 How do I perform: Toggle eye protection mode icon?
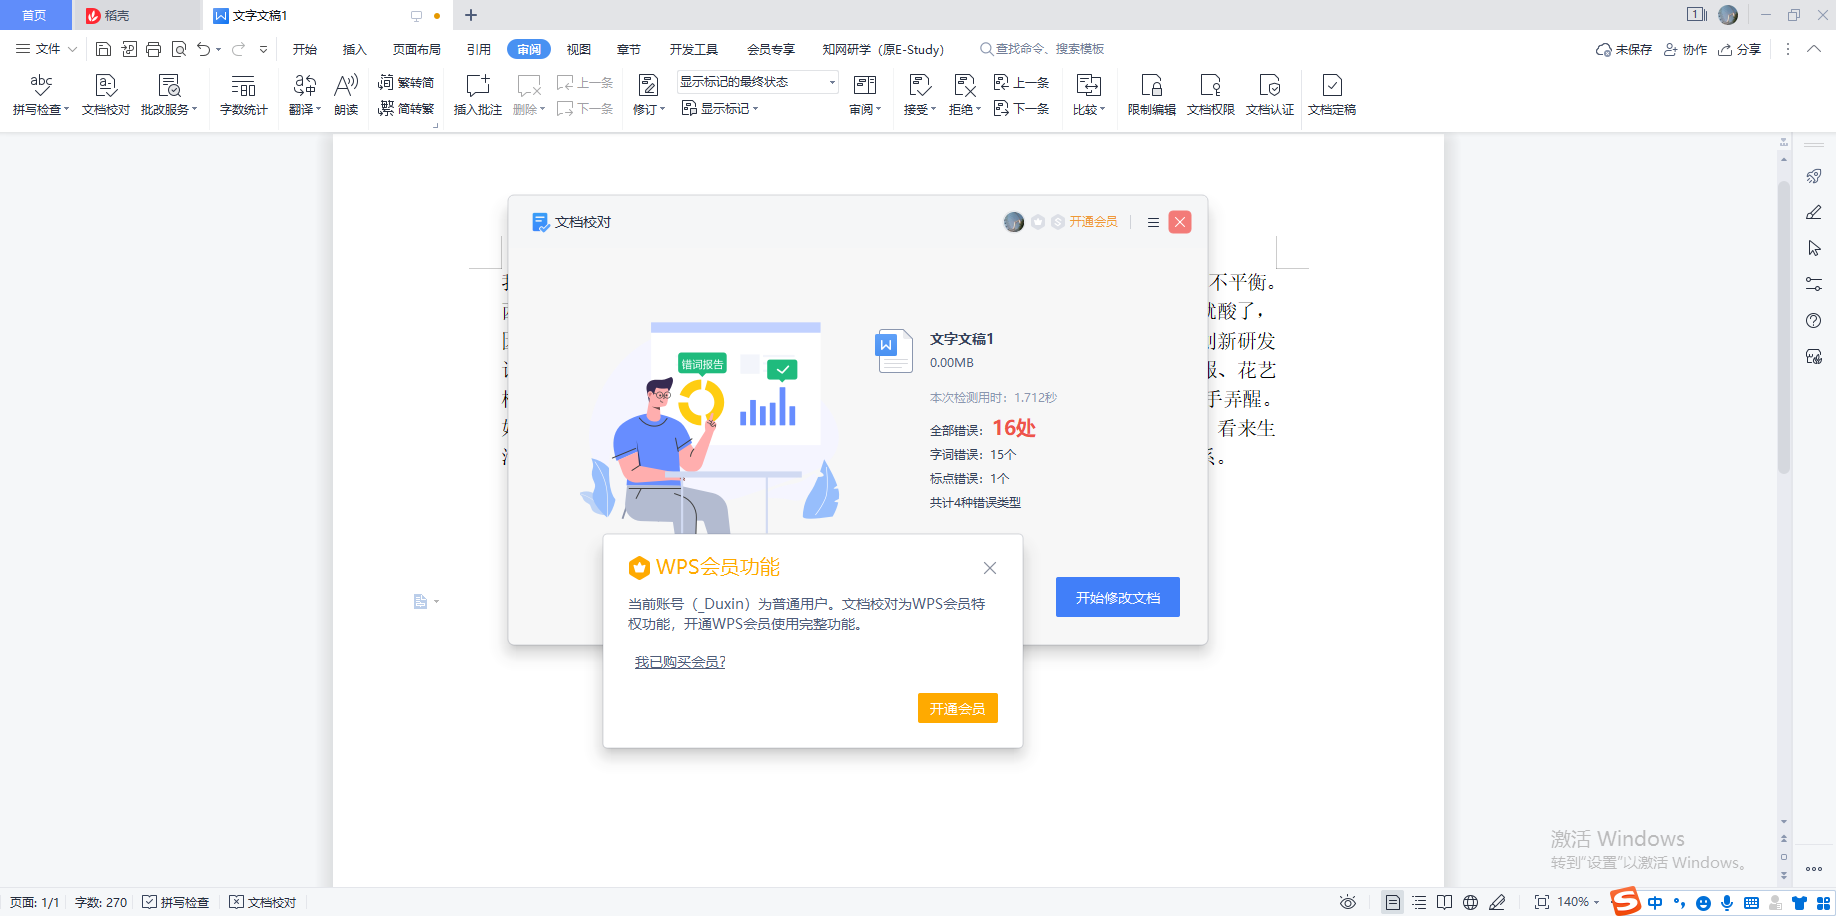point(1348,902)
